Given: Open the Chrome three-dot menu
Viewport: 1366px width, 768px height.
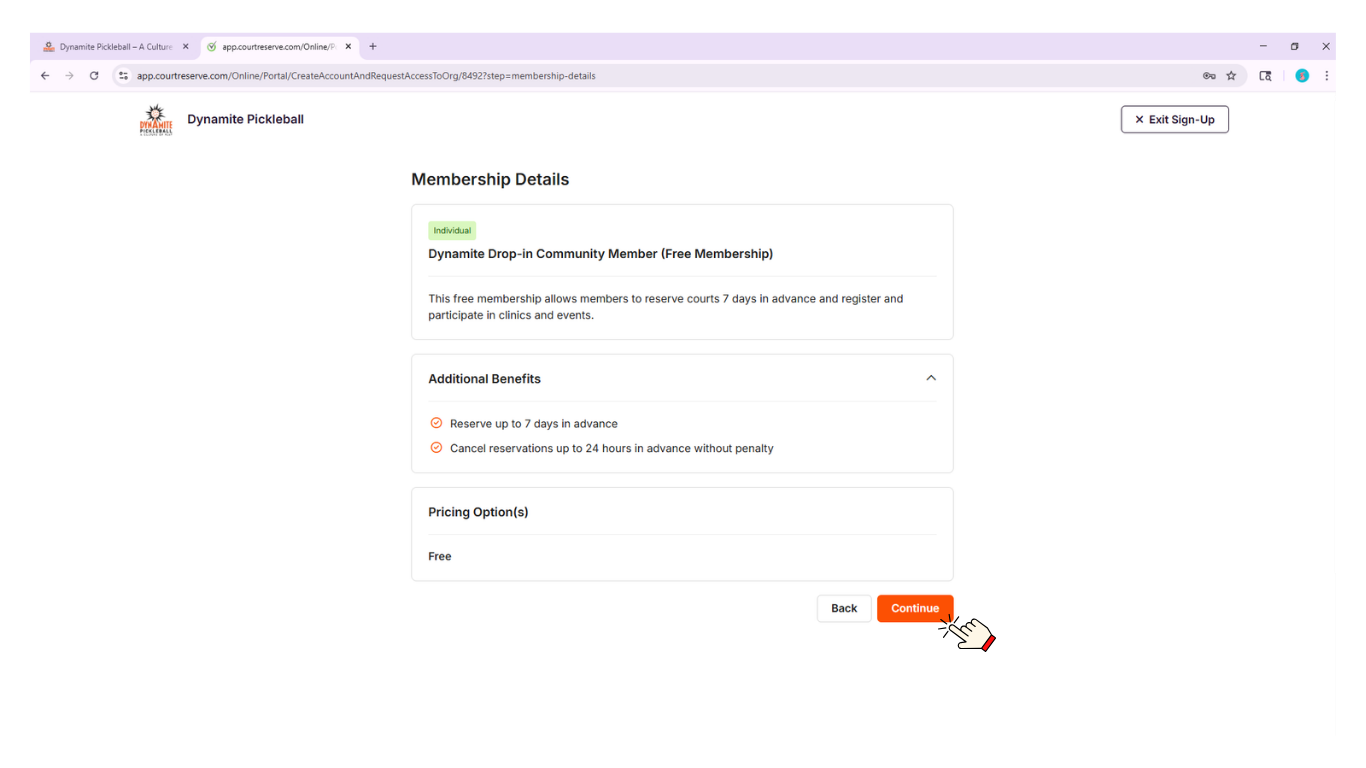Looking at the screenshot, I should click(x=1327, y=76).
